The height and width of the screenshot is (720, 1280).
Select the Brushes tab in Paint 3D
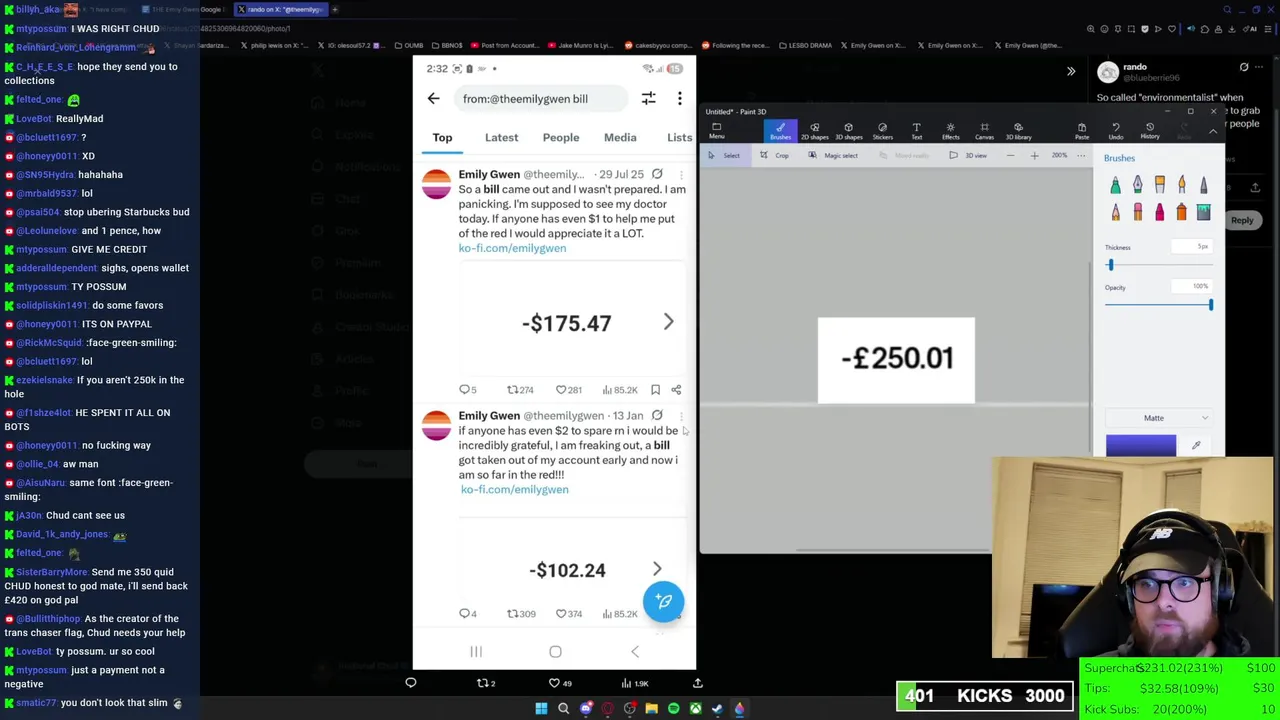pos(780,131)
